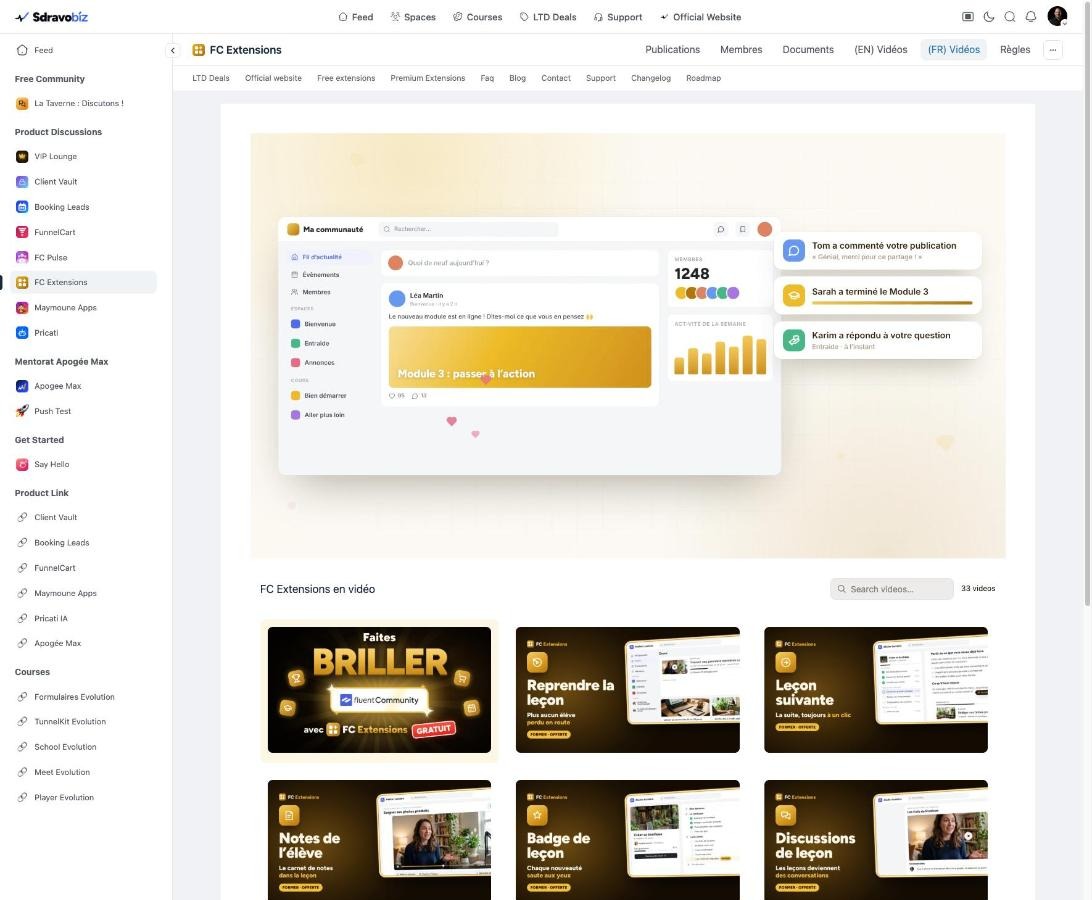Click the Apogee Max chart icon

pos(22,386)
